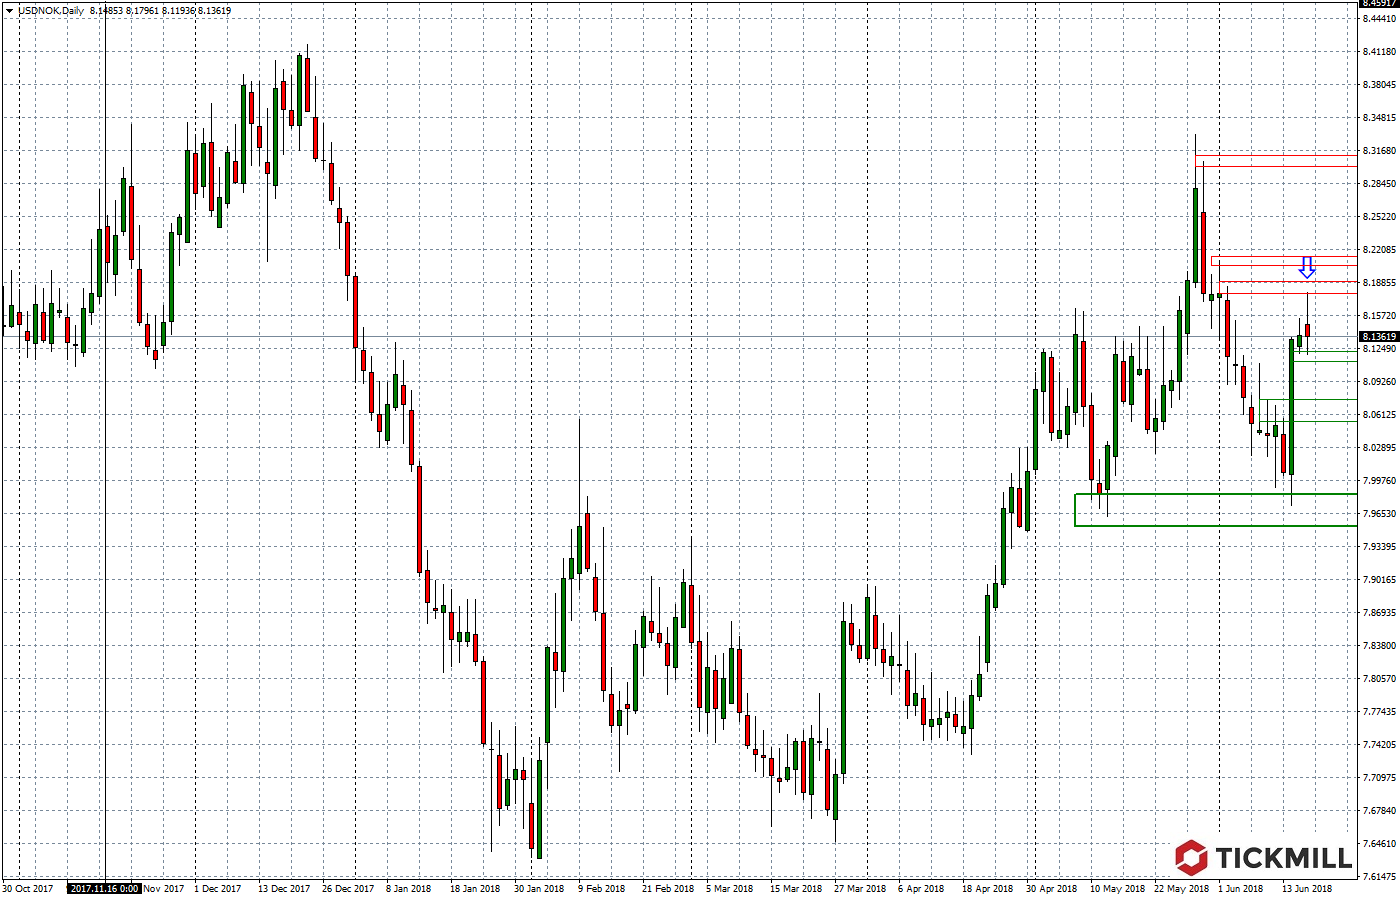Viewport: 1400px width, 900px height.
Task: Click price scale value 7.64610
Action: (x=1379, y=844)
